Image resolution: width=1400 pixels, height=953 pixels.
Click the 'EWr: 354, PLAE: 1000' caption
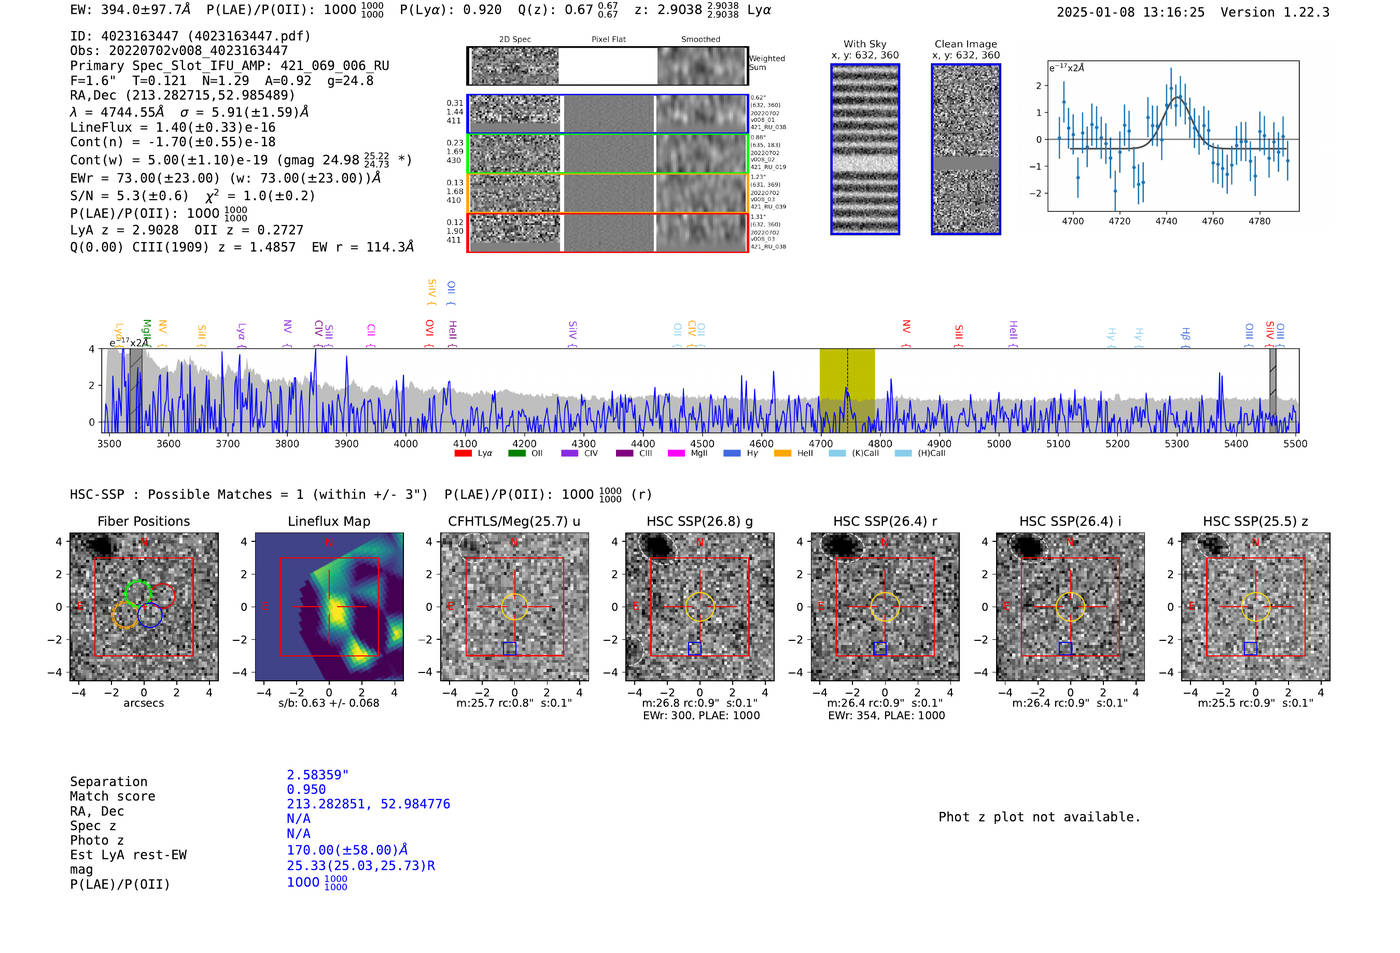coord(886,716)
